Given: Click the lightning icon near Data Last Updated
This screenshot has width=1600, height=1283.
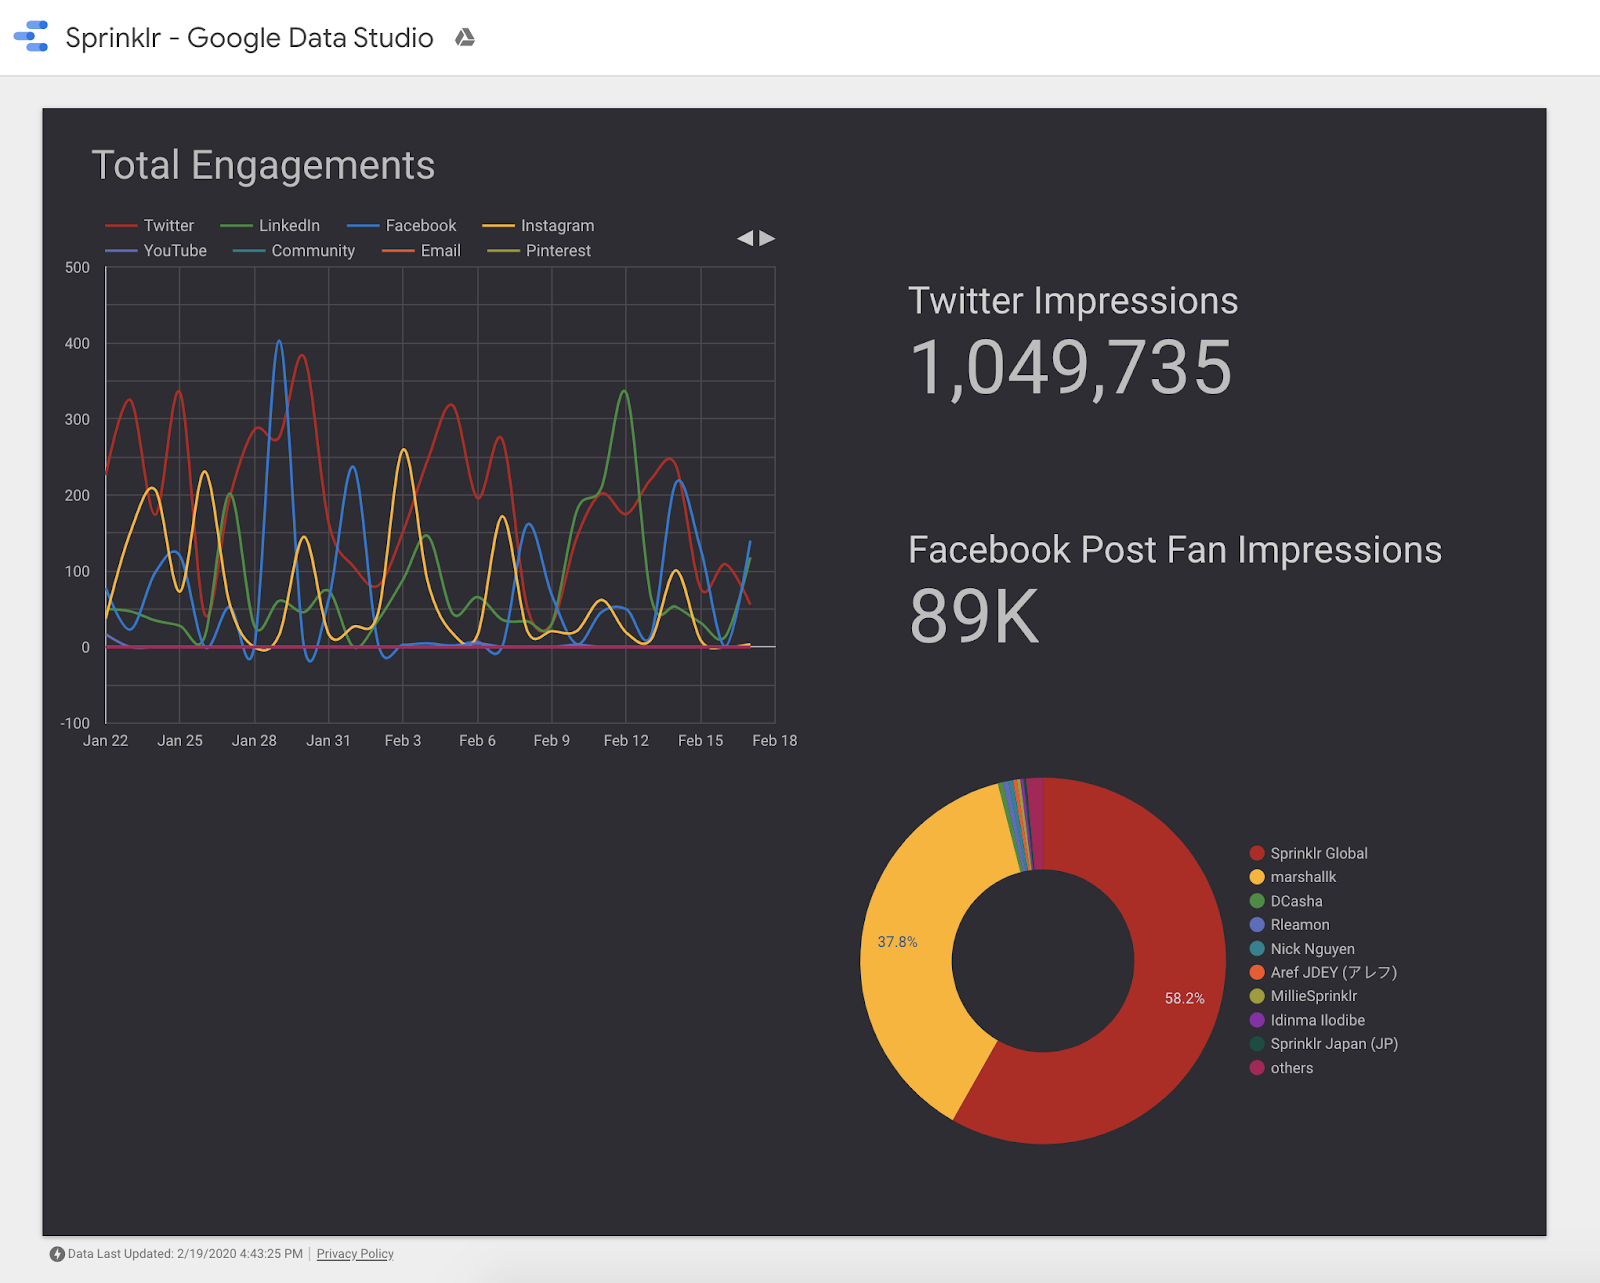Looking at the screenshot, I should point(57,1254).
